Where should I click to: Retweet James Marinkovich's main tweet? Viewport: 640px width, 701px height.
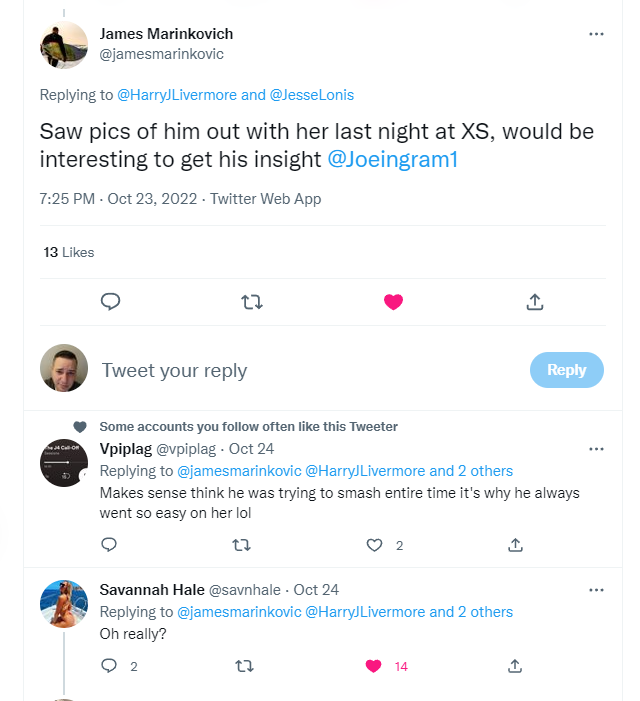(252, 301)
